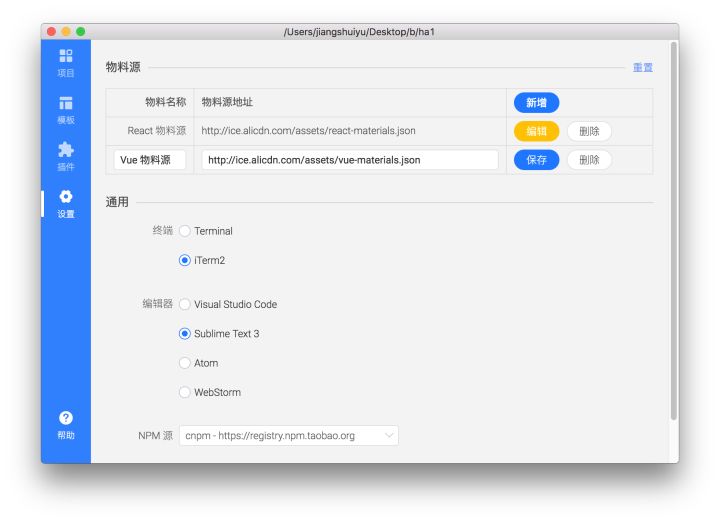This screenshot has width=720, height=522.
Task: Click the 物料源地址 column header
Action: pyautogui.click(x=227, y=102)
